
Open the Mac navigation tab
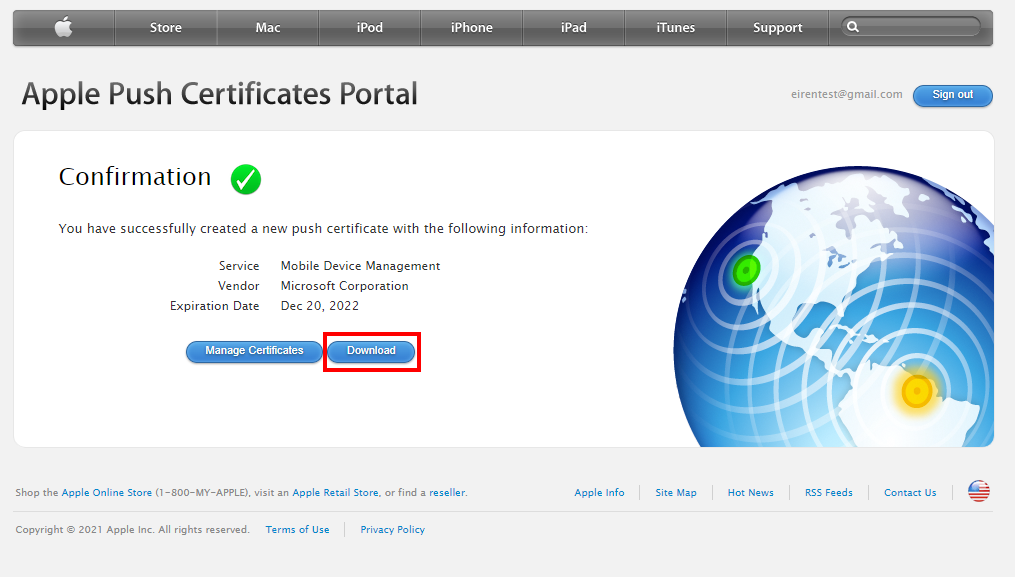point(268,28)
